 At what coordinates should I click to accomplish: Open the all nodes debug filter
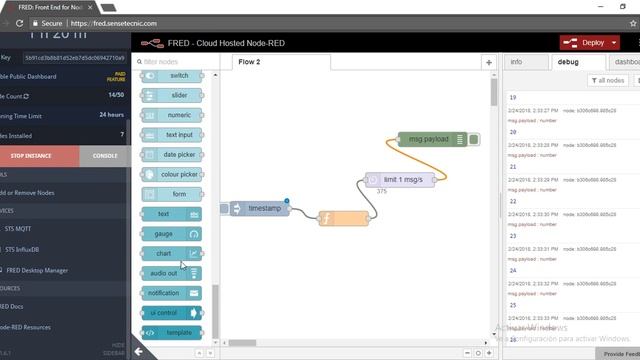(608, 80)
